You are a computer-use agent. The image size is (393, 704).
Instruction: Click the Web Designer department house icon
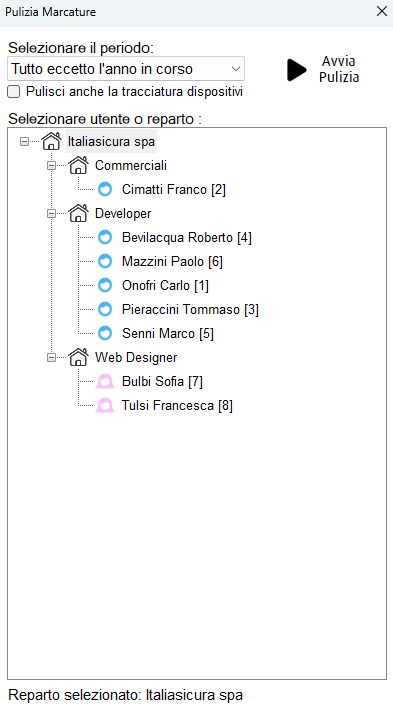click(x=78, y=357)
